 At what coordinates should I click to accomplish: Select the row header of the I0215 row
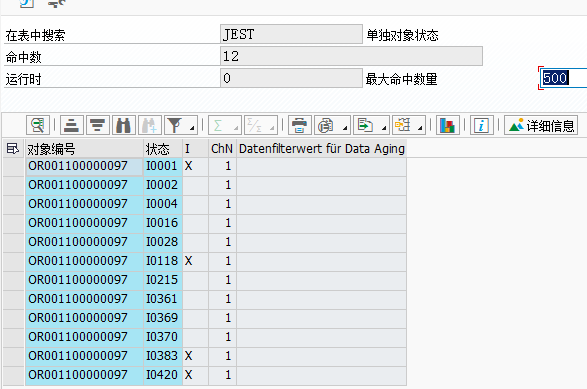coord(14,280)
